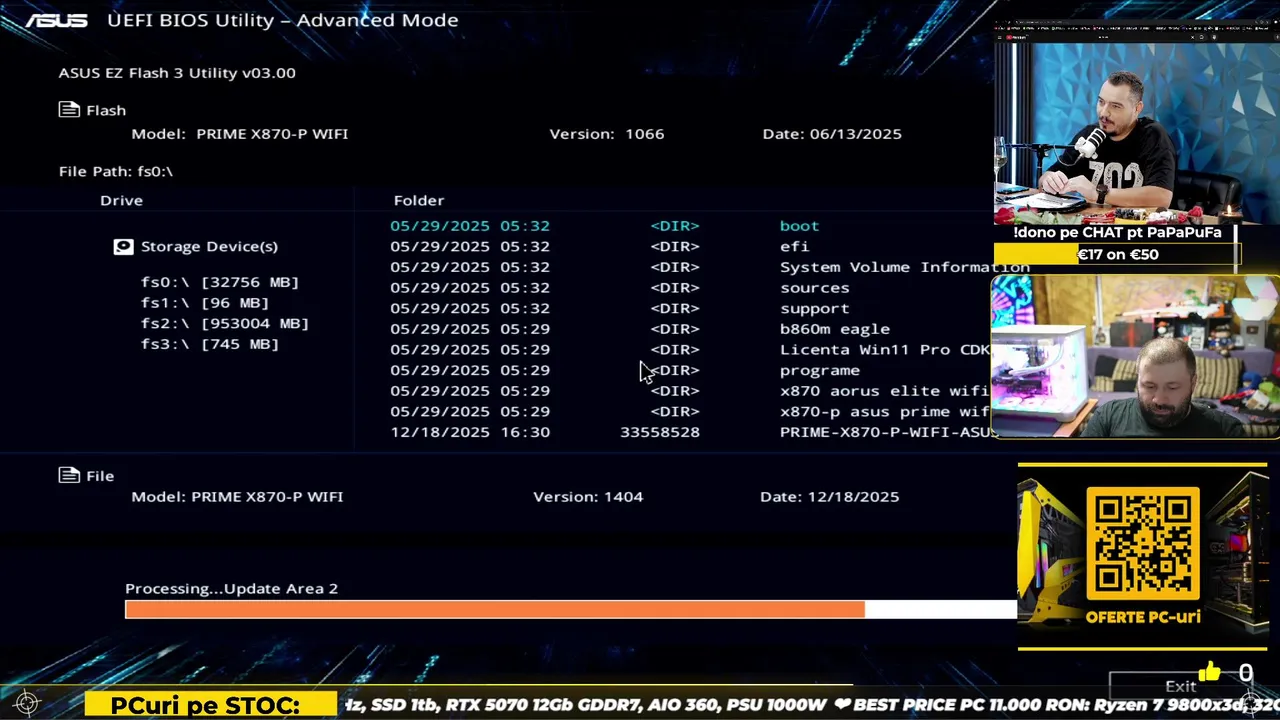Click the File Date: 12/18/2025 text
Image resolution: width=1280 pixels, height=720 pixels.
point(830,496)
